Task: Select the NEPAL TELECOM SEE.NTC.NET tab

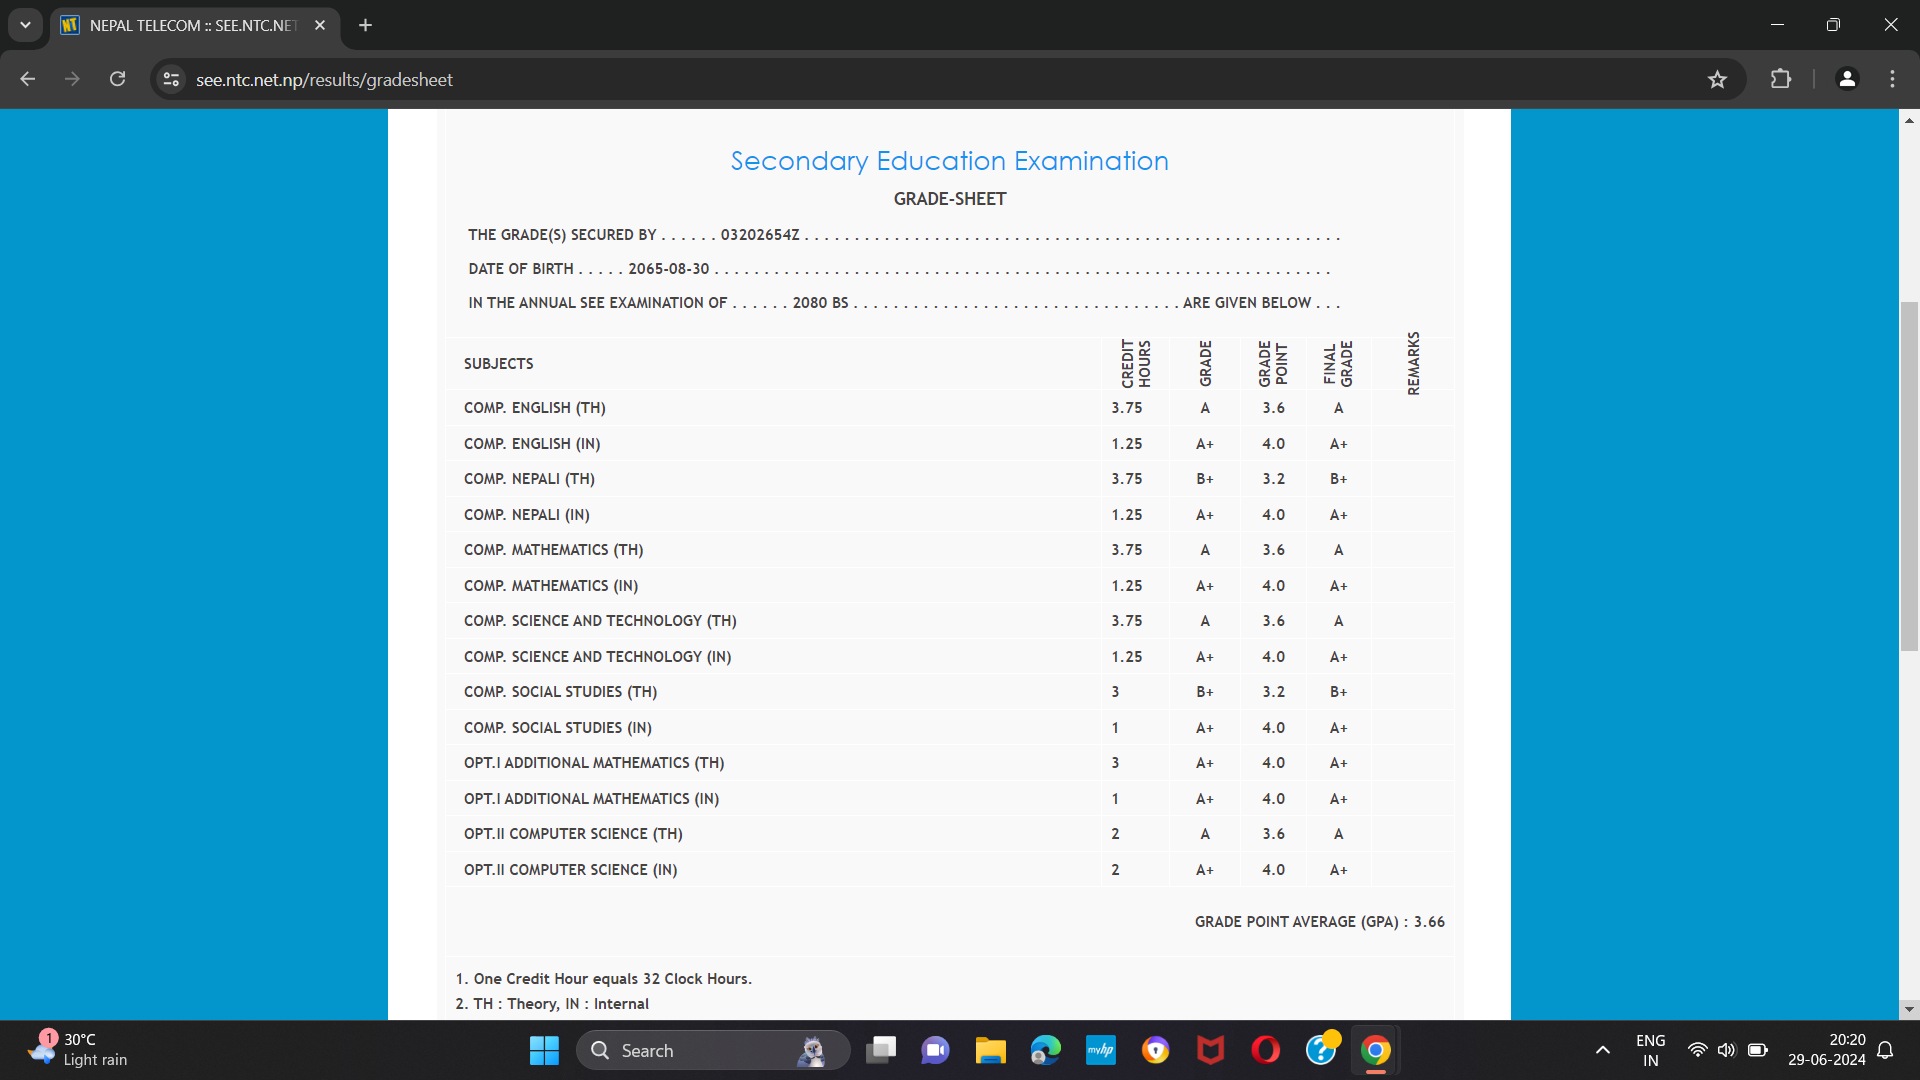Action: tap(190, 25)
